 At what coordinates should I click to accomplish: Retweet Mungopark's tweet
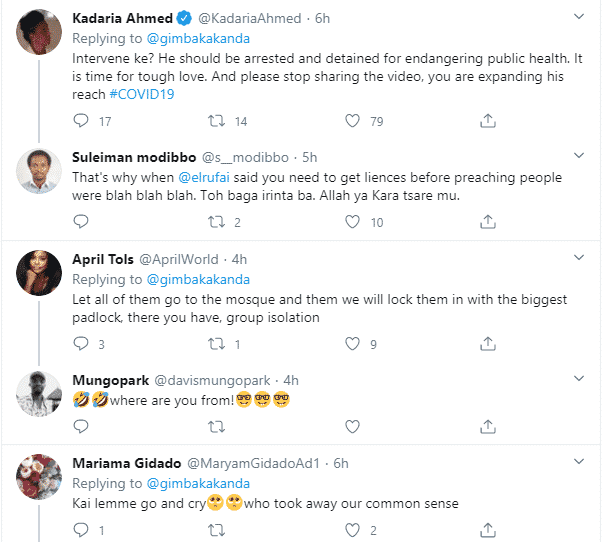point(216,427)
